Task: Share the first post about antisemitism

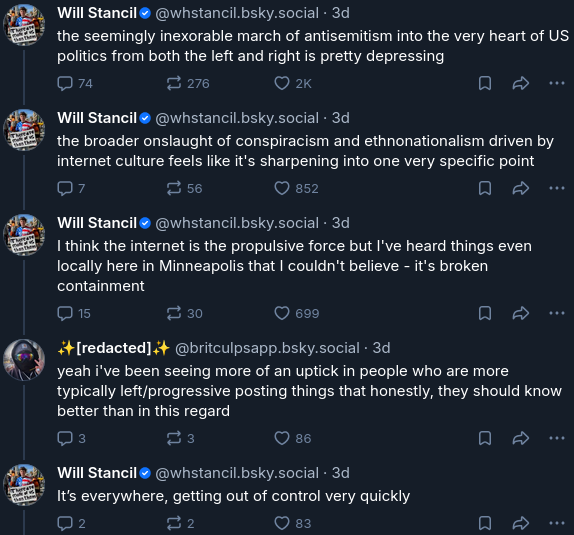Action: point(521,83)
